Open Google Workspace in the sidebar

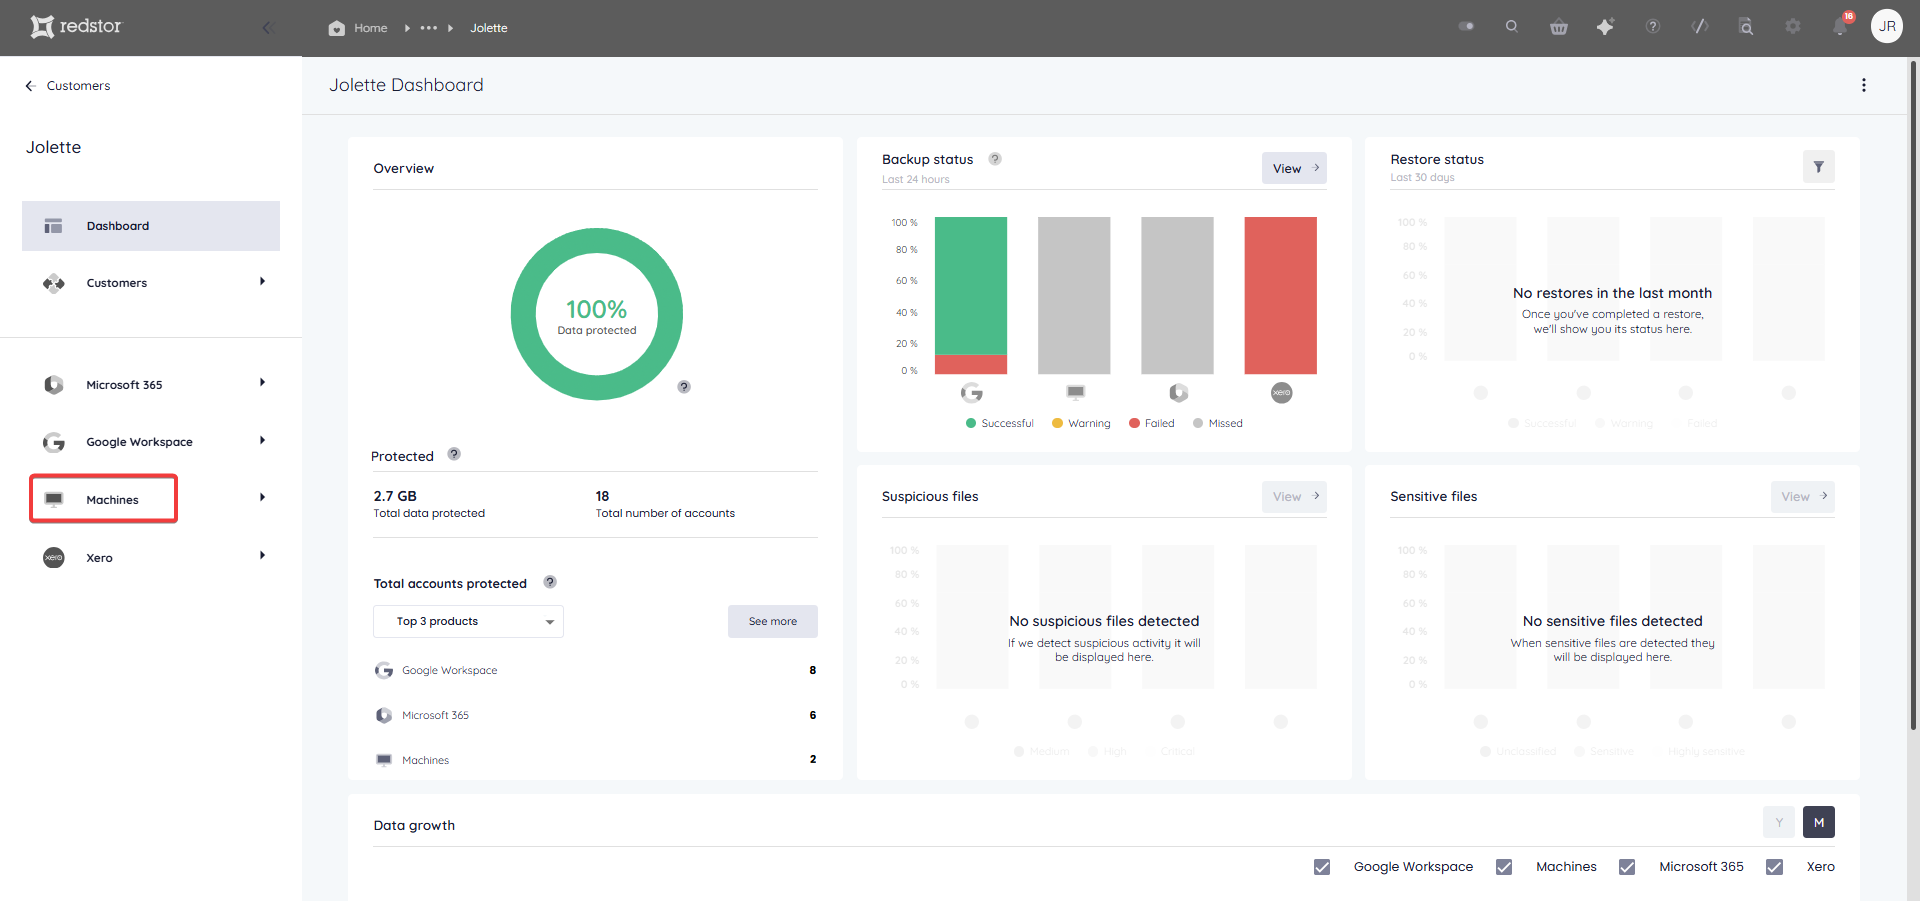pyautogui.click(x=139, y=442)
